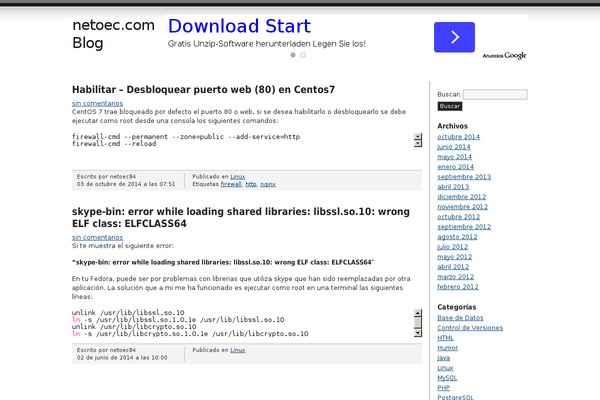Image resolution: width=600 pixels, height=400 pixels.
Task: Open the Linux category in sidebar
Action: 445,367
